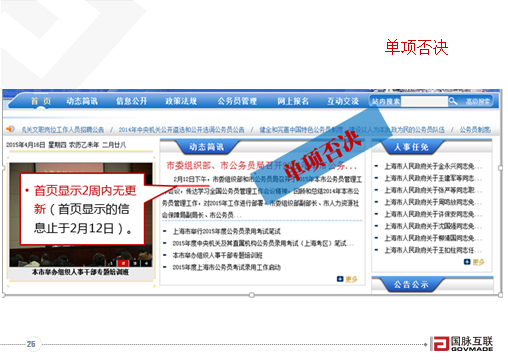Open the 动态简讯 navigation menu
Image resolution: width=508 pixels, height=360 pixels.
point(82,101)
